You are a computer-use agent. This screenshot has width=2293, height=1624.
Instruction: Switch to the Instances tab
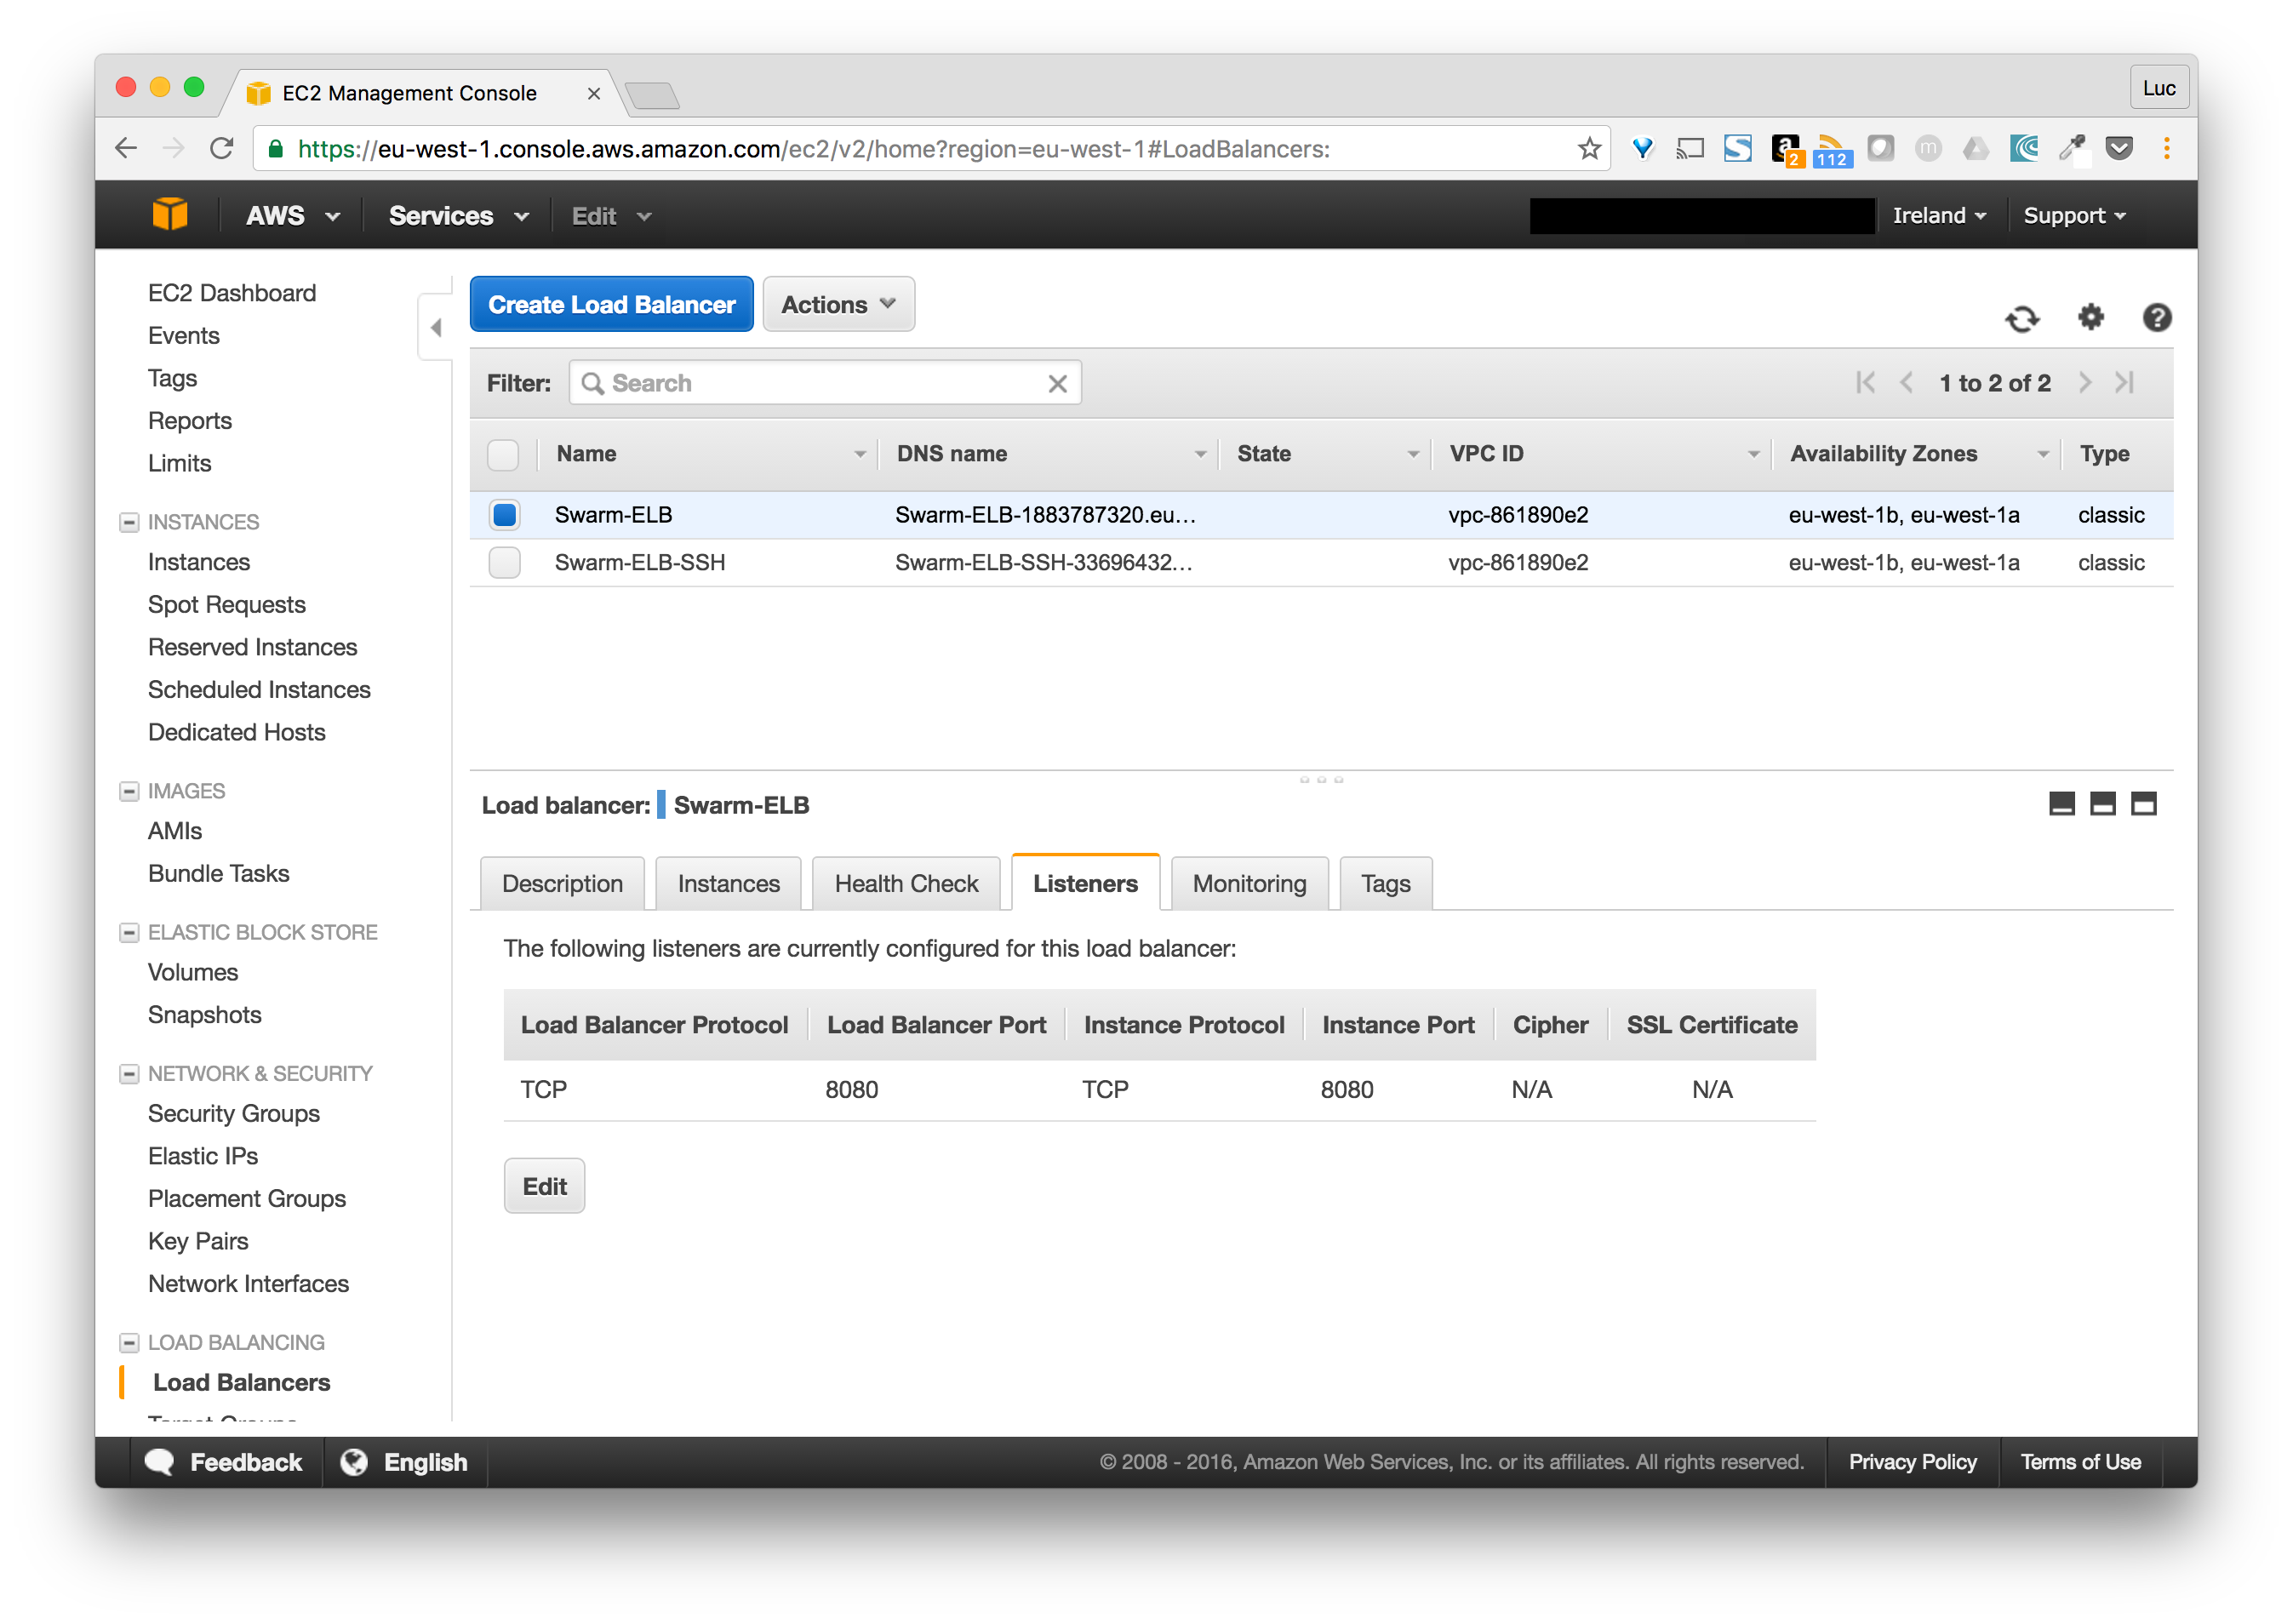[728, 883]
